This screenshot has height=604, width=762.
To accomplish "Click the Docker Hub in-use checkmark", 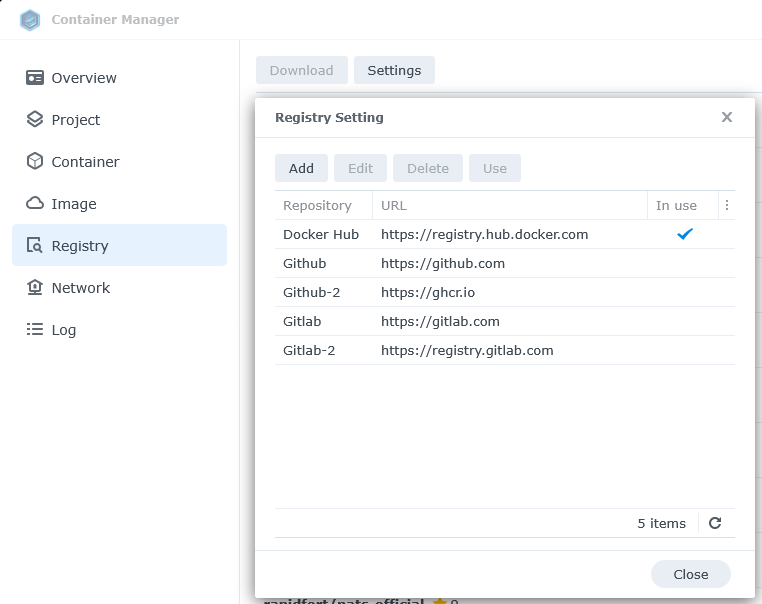I will click(684, 234).
